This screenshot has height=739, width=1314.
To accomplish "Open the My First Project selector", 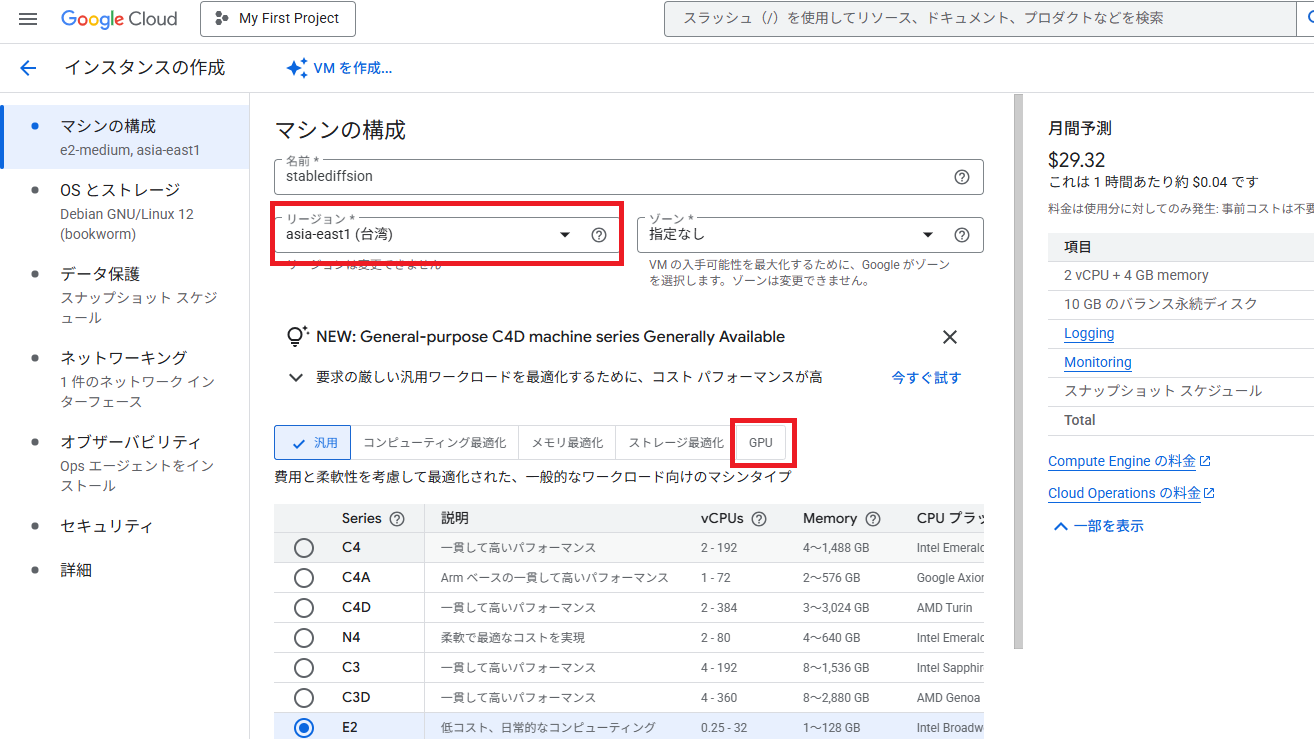I will point(278,19).
